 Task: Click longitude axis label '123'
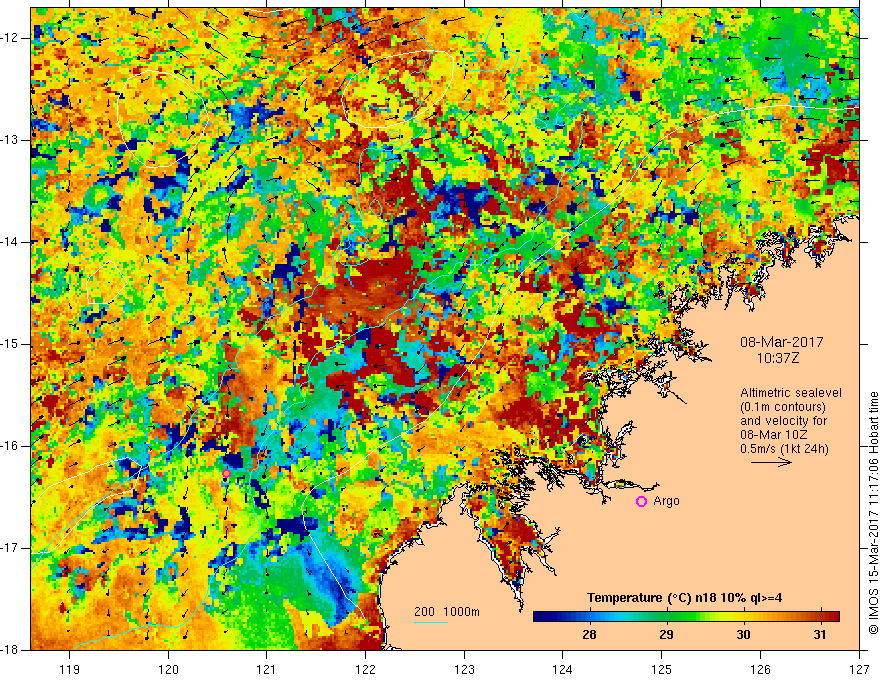click(x=464, y=669)
